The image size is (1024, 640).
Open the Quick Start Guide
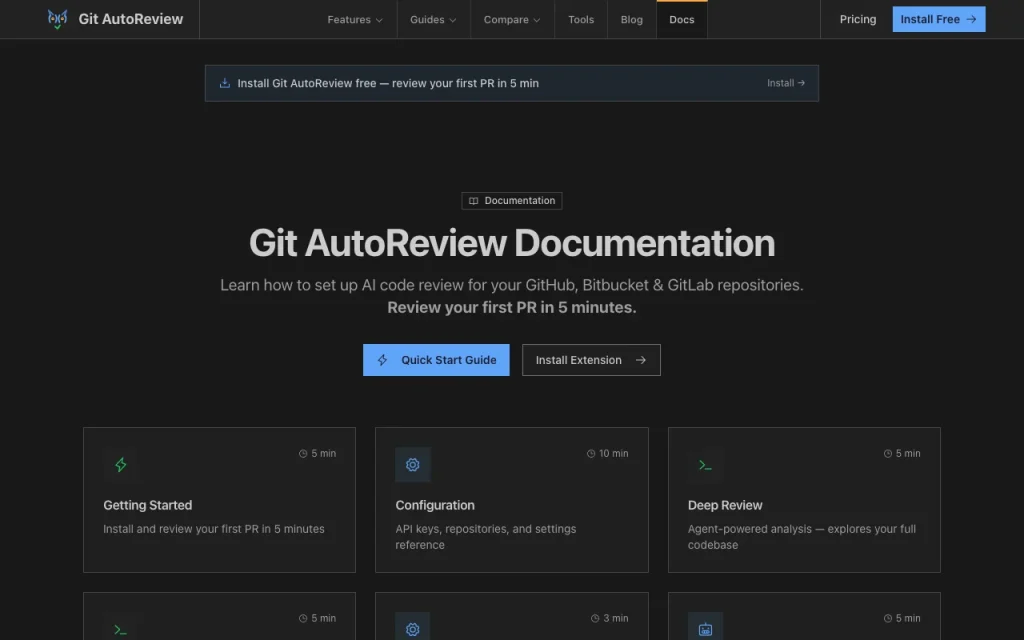[436, 360]
